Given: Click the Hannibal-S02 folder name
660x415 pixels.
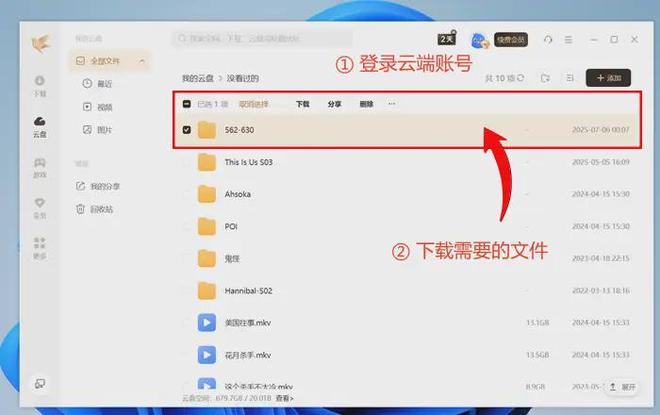Looking at the screenshot, I should (248, 291).
